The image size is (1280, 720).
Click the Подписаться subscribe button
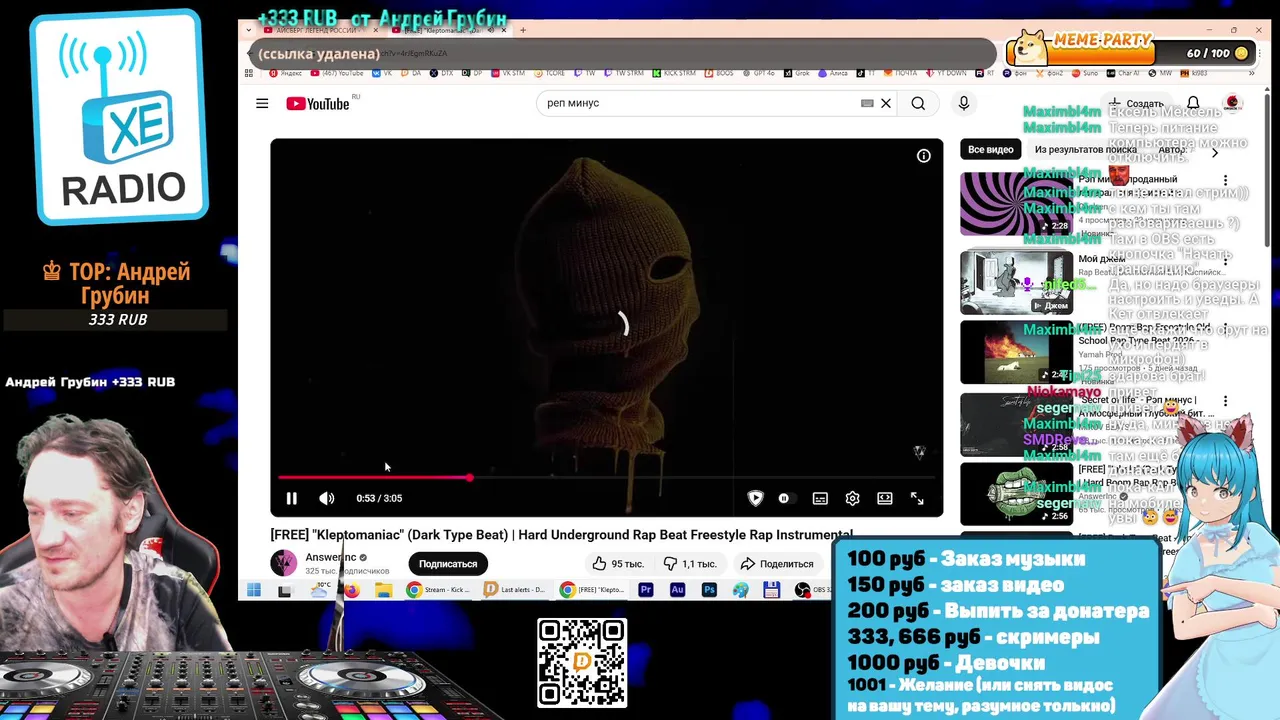pos(447,564)
